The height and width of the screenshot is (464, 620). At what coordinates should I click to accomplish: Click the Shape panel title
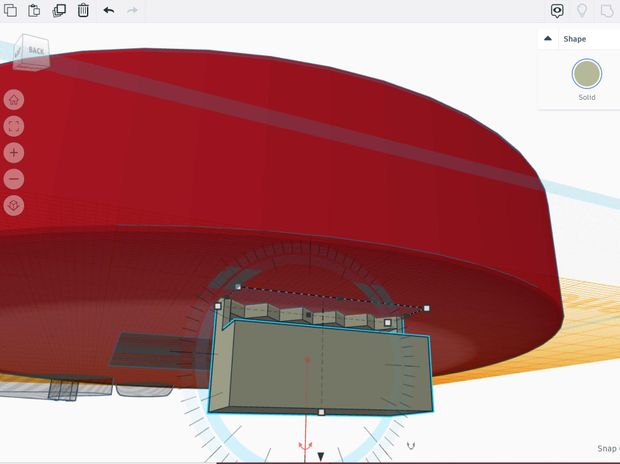click(575, 39)
